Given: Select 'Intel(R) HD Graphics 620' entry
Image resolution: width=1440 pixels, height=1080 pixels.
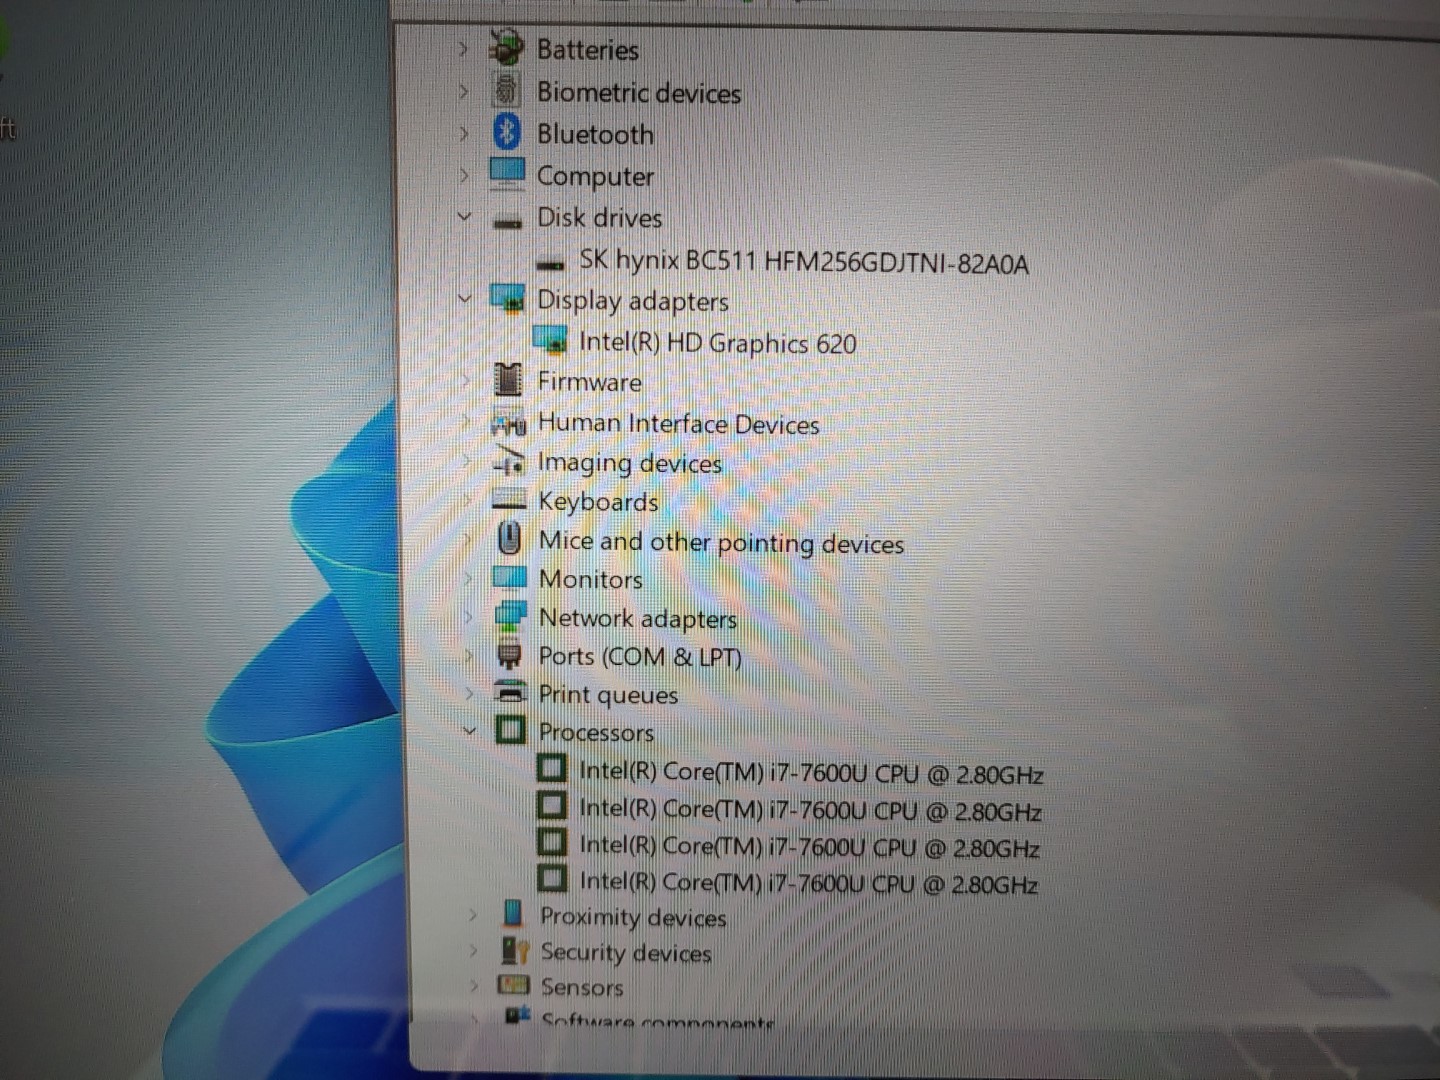Looking at the screenshot, I should coord(718,342).
